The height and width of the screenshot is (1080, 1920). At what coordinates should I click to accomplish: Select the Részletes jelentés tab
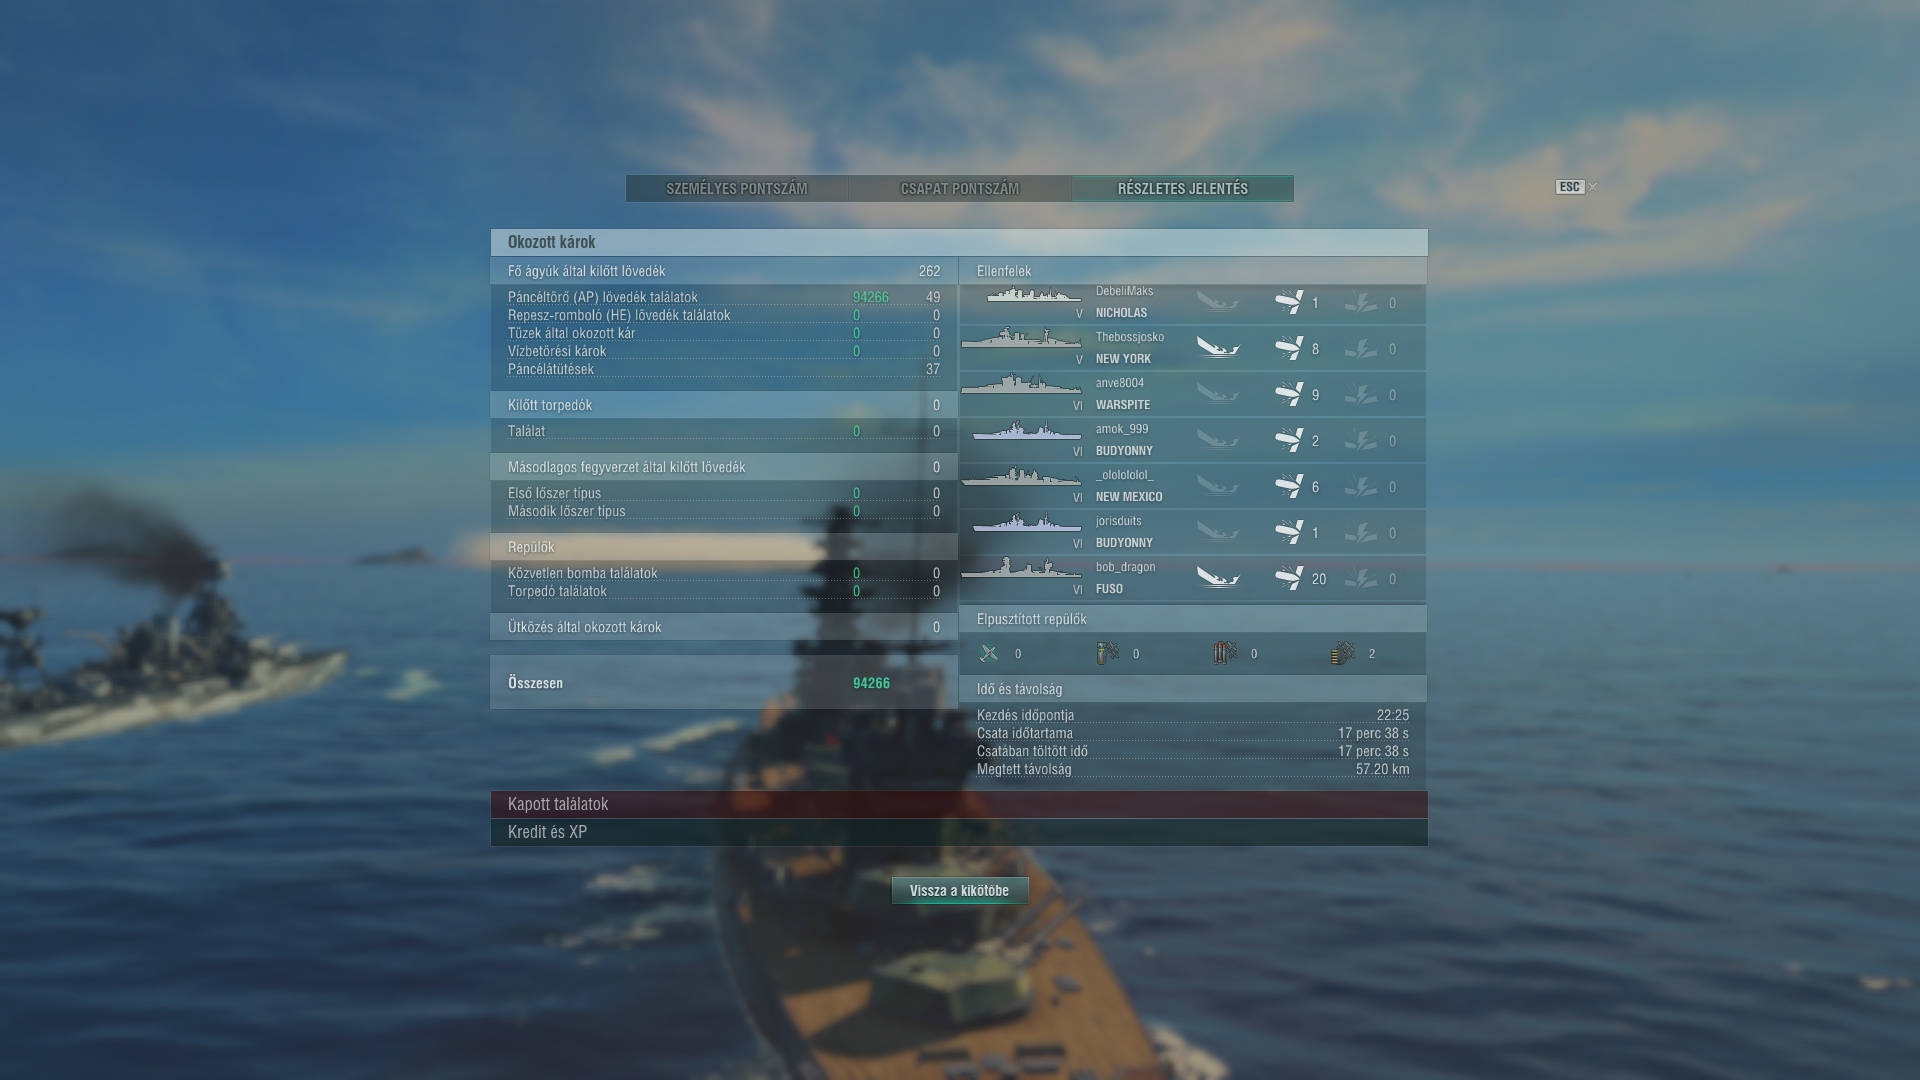click(1183, 188)
